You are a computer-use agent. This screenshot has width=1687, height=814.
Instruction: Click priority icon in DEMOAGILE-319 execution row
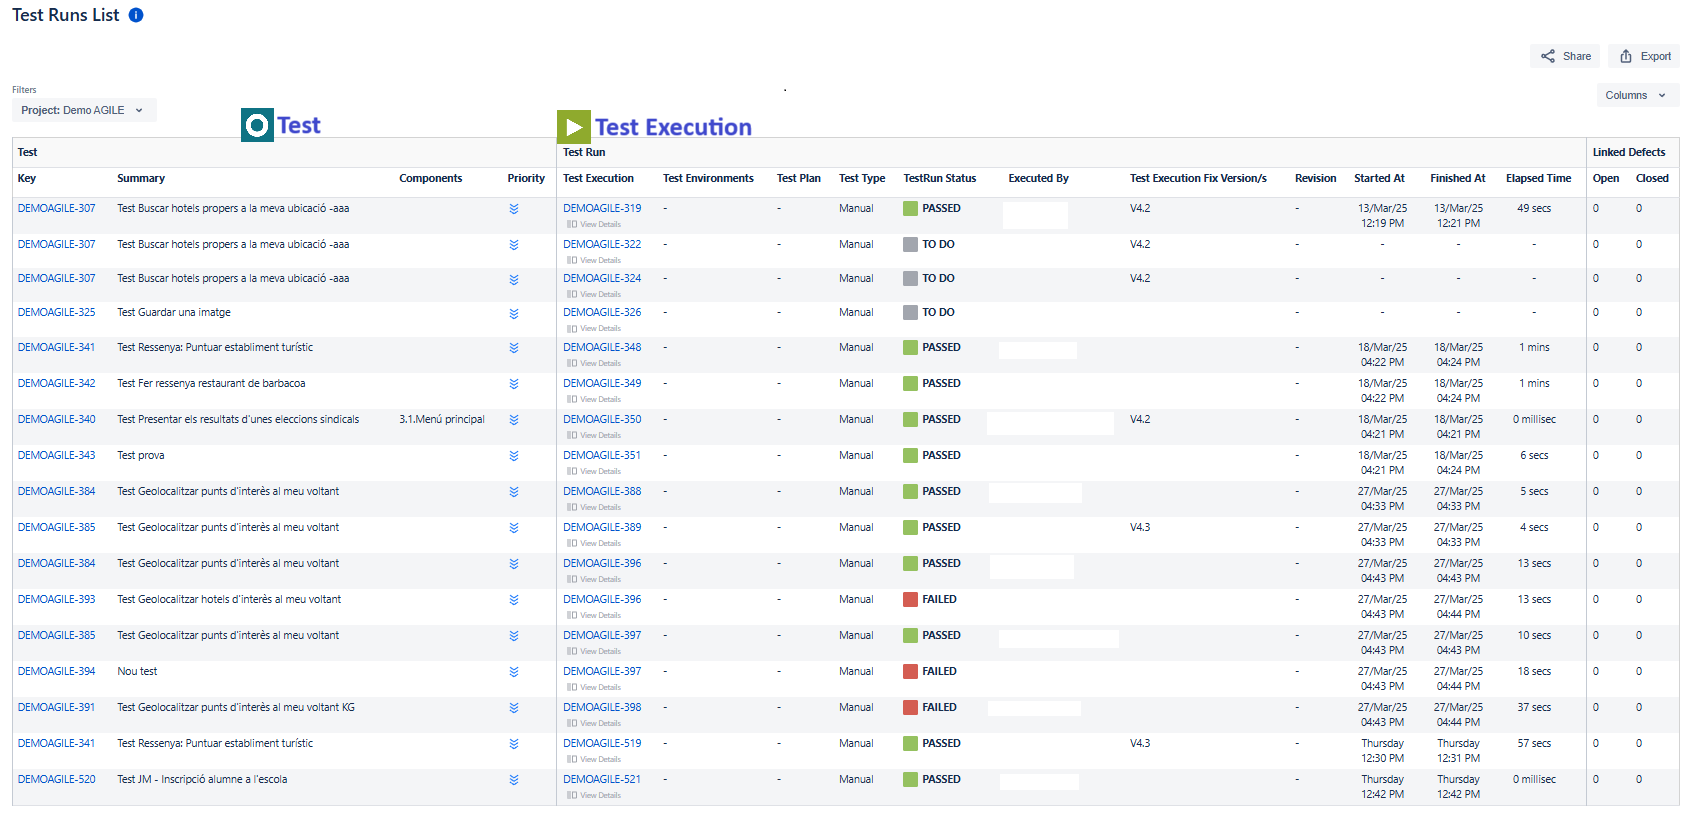click(514, 209)
